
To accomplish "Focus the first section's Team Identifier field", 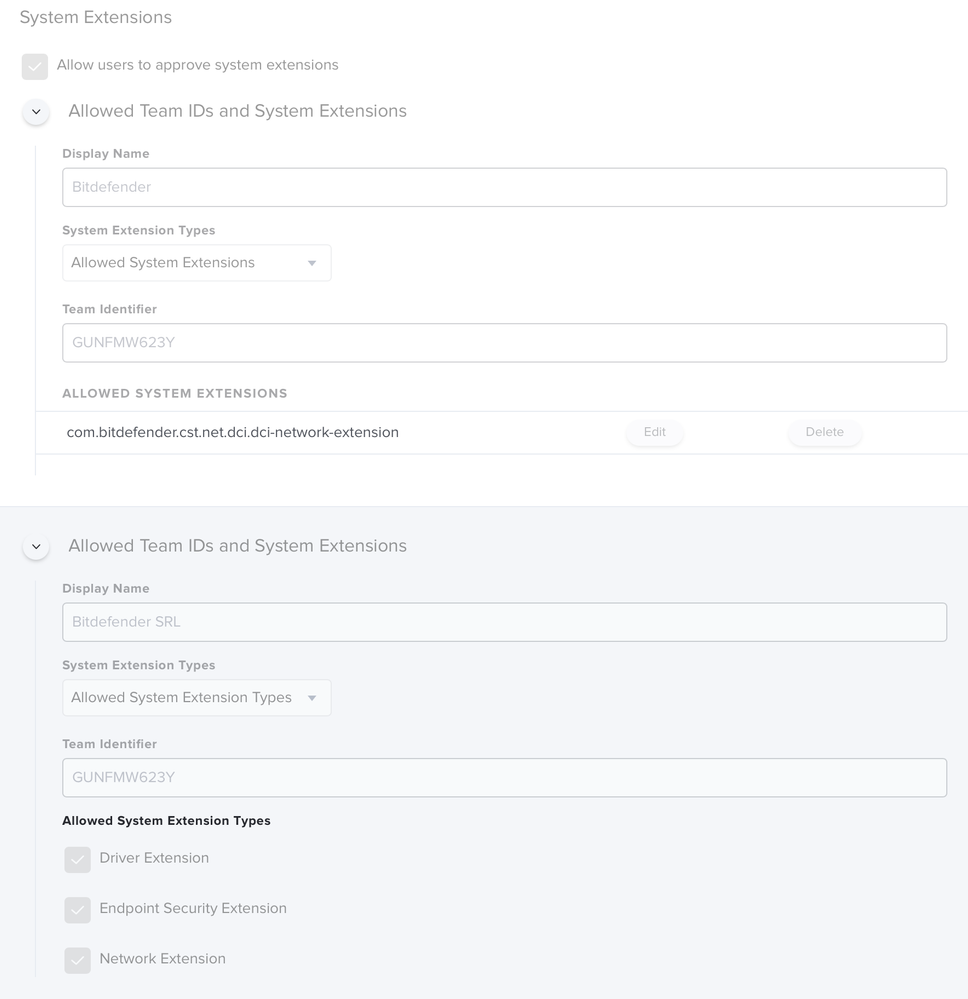I will (x=505, y=343).
